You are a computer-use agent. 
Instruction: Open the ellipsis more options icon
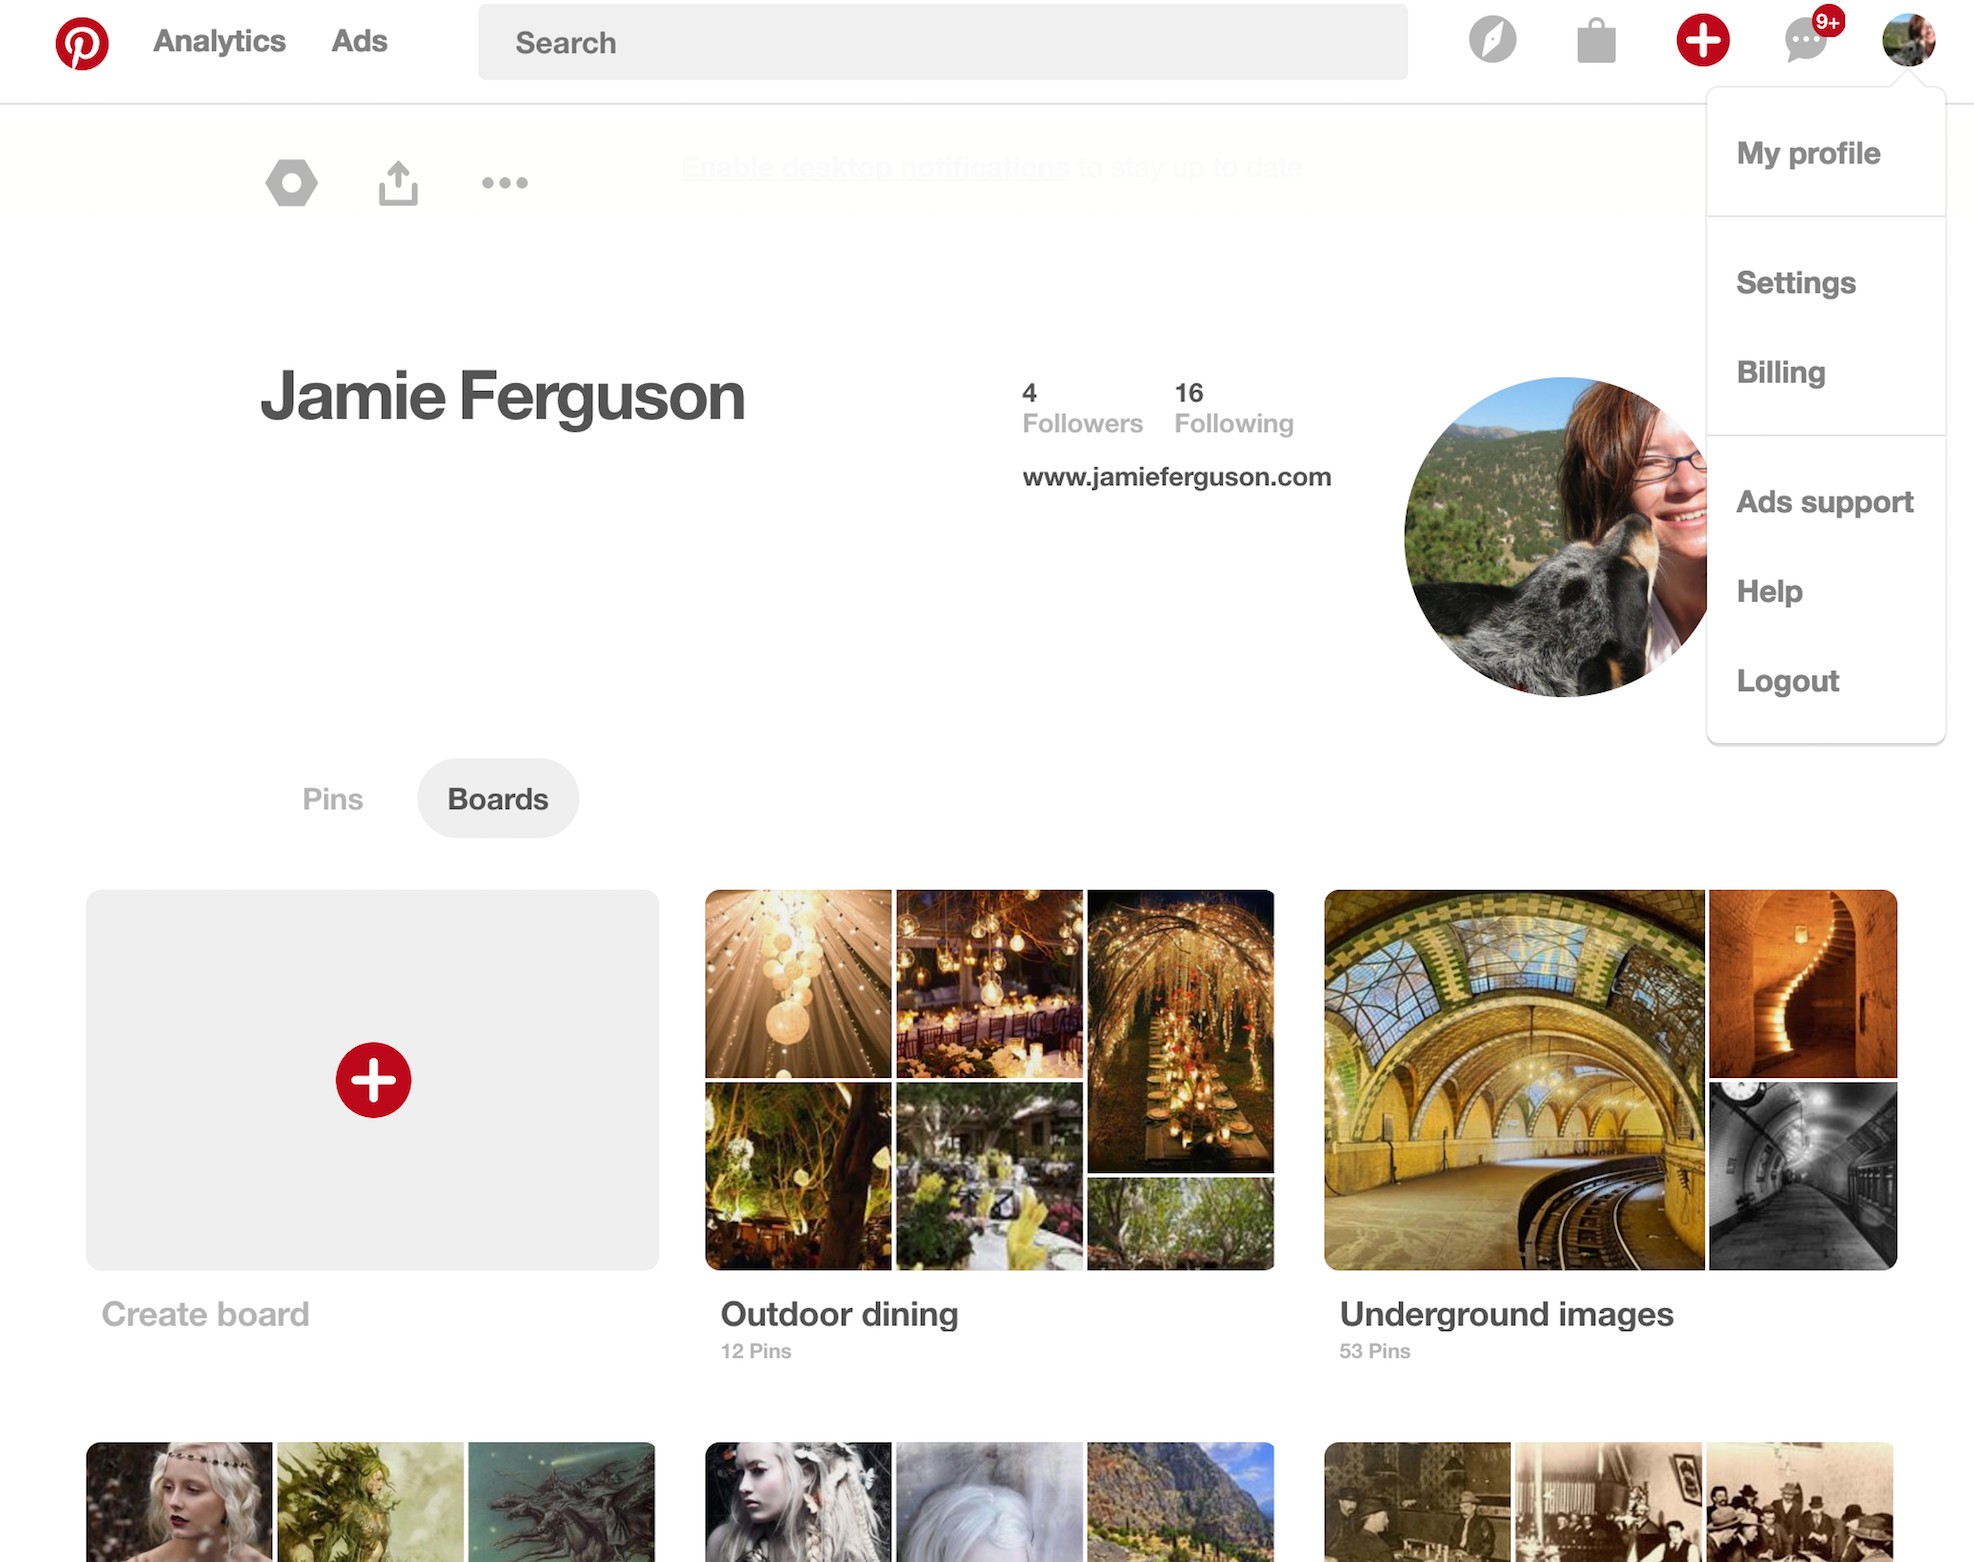pyautogui.click(x=504, y=183)
